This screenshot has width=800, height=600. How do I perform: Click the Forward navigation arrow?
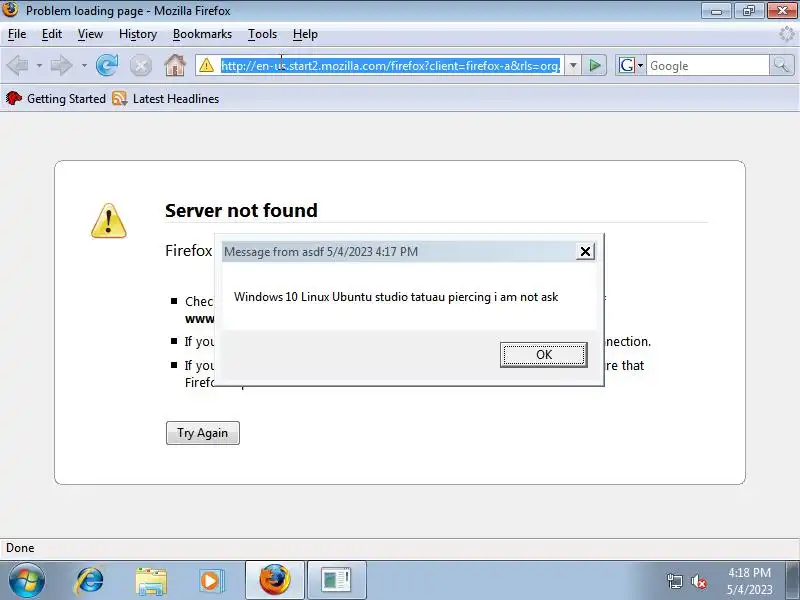(x=61, y=65)
